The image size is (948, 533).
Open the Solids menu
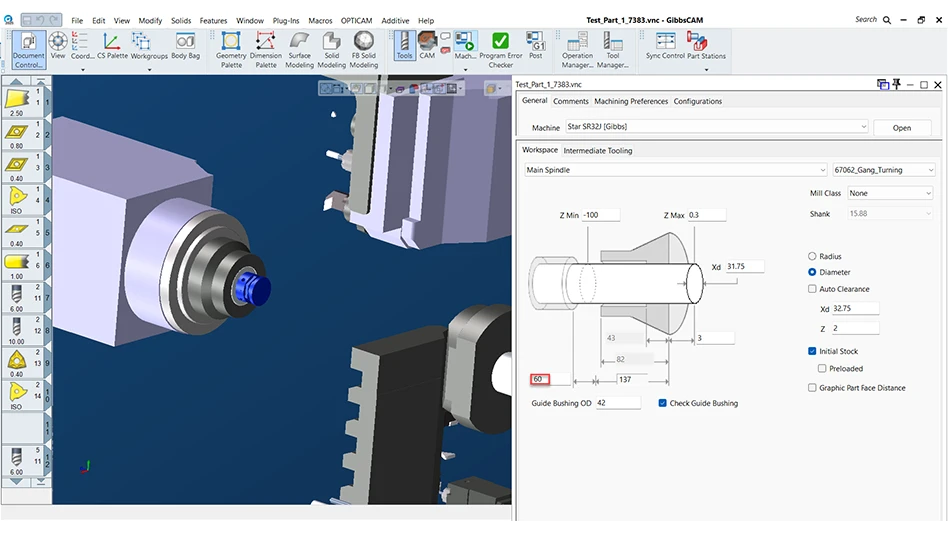coord(181,21)
